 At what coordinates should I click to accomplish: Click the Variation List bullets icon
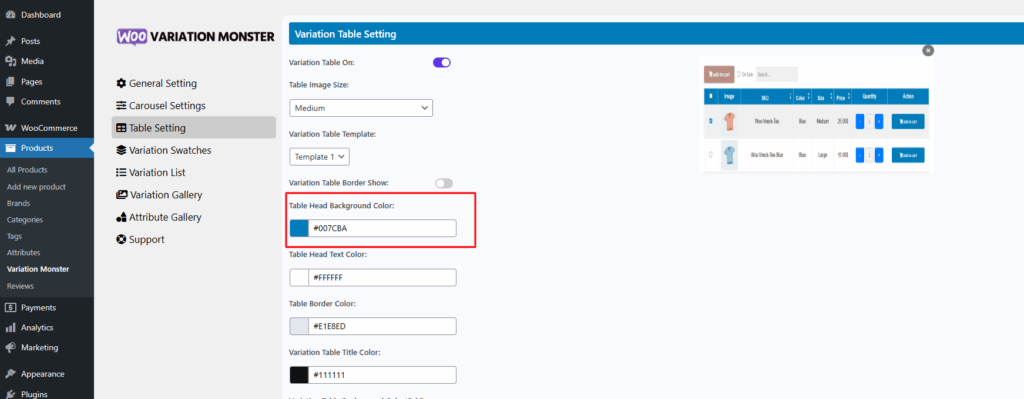pyautogui.click(x=121, y=172)
